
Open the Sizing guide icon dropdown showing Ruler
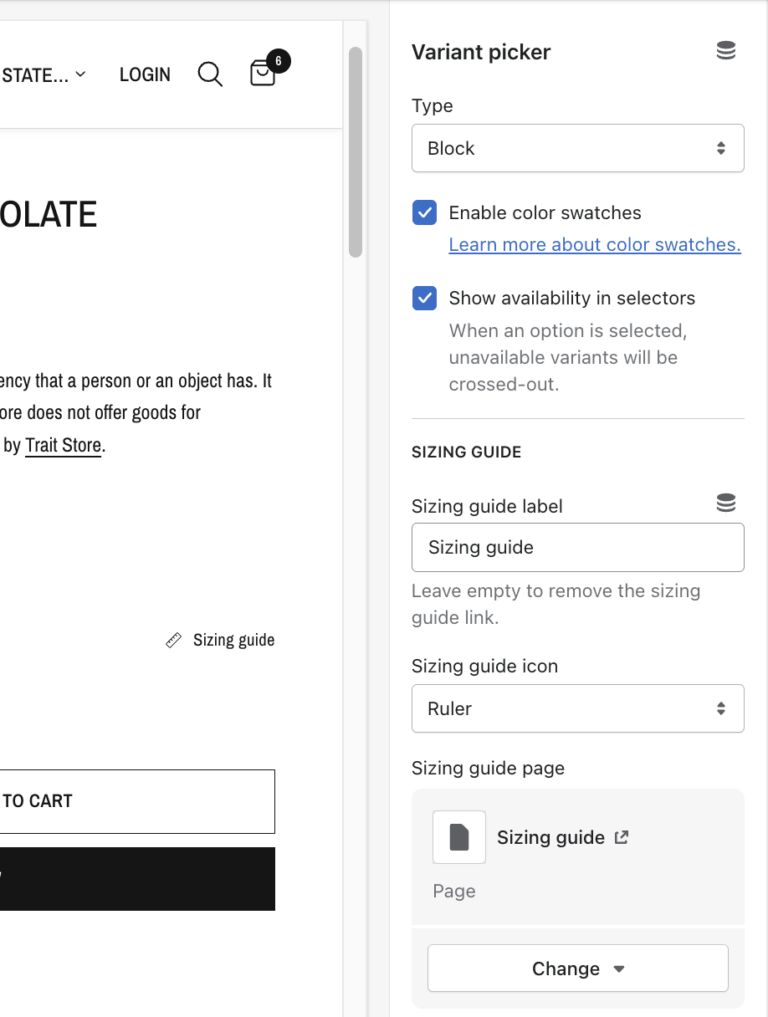[577, 708]
